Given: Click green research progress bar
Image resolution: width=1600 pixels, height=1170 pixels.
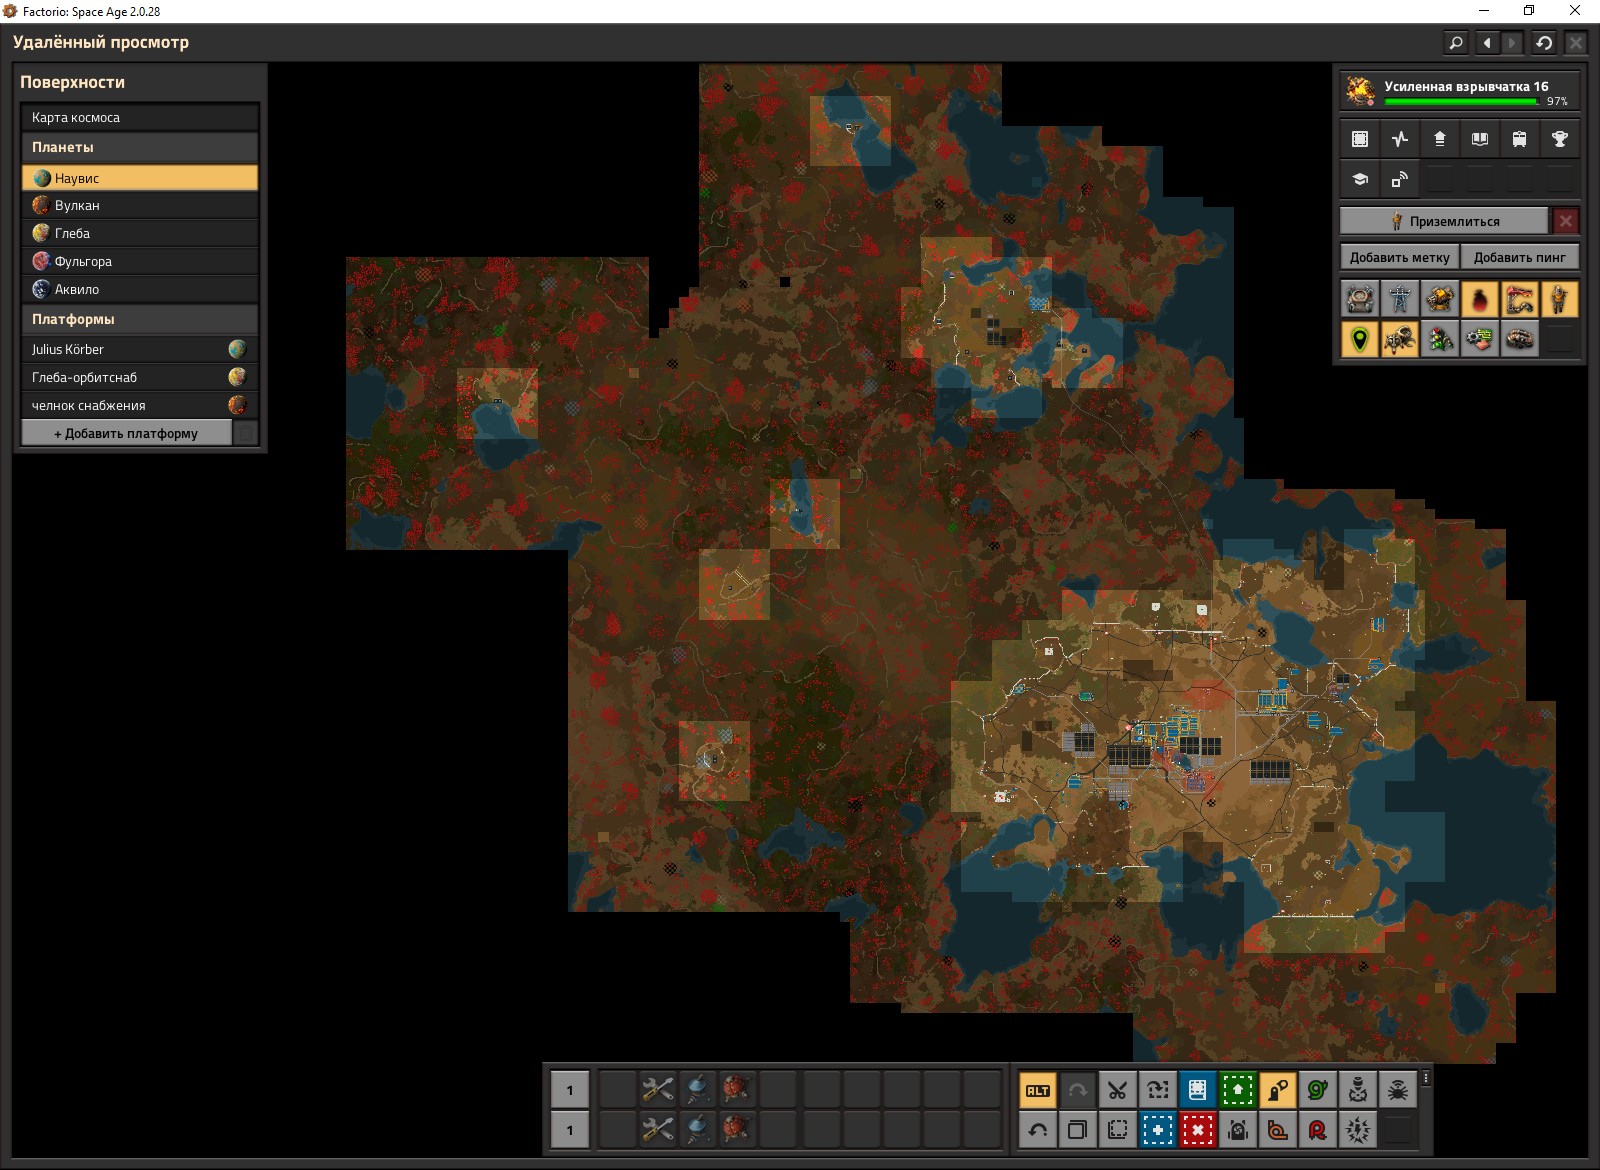Looking at the screenshot, I should (1461, 101).
